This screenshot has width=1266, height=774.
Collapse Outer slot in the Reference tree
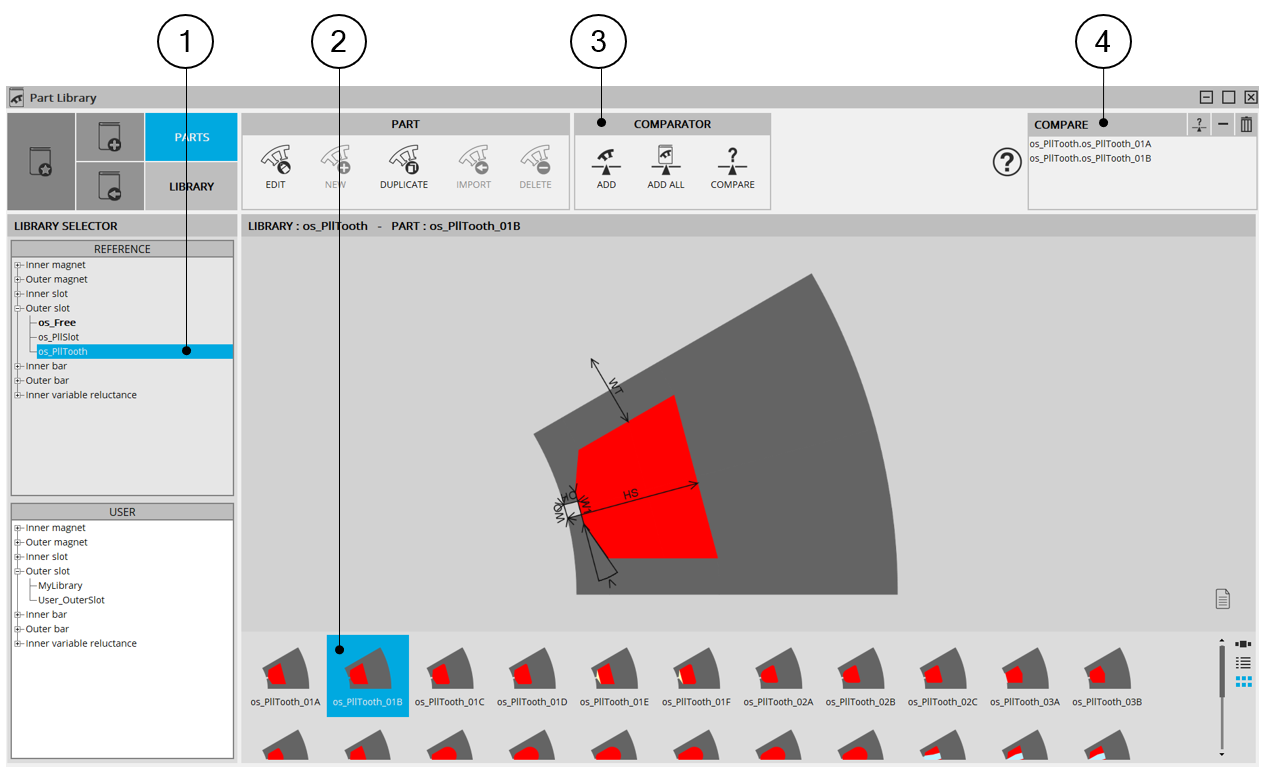click(x=18, y=309)
